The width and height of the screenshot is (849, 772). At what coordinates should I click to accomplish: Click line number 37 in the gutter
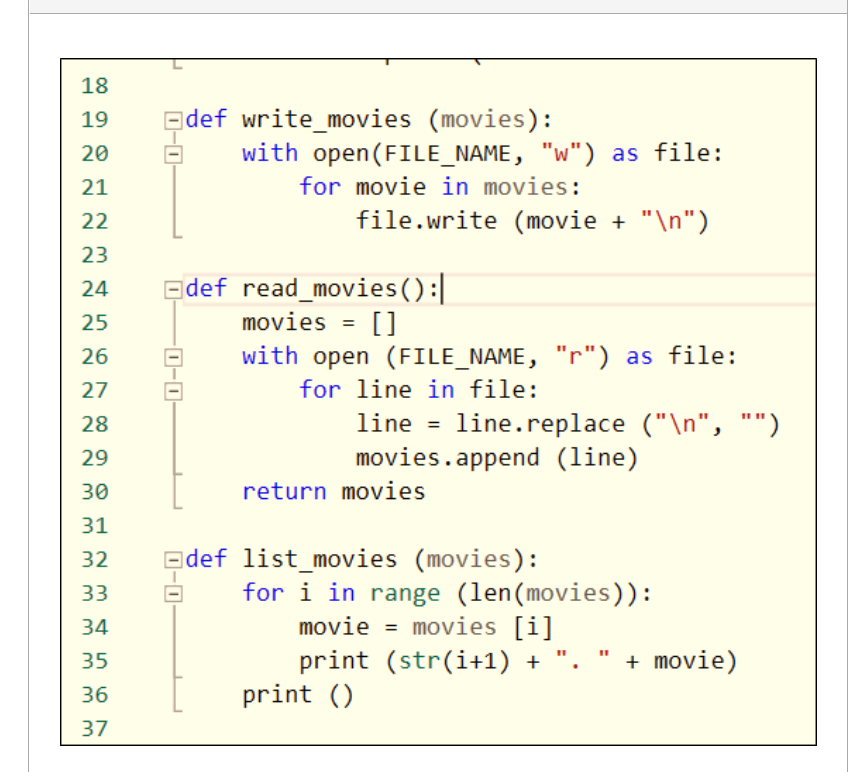pyautogui.click(x=95, y=728)
